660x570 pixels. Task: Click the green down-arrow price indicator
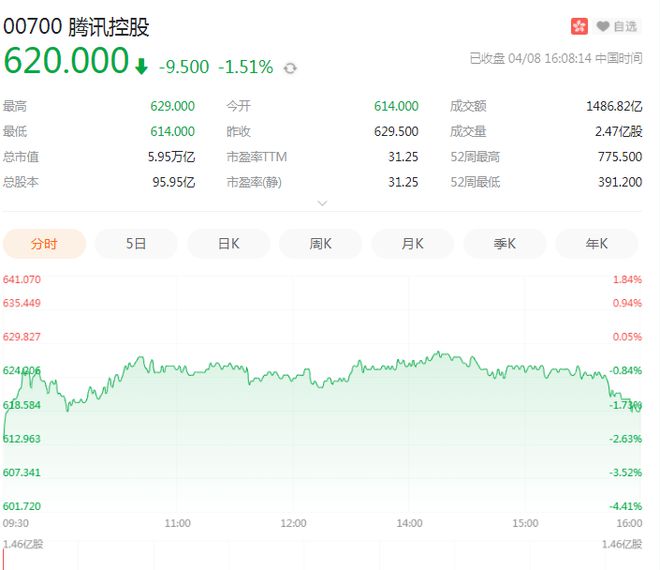[x=142, y=67]
